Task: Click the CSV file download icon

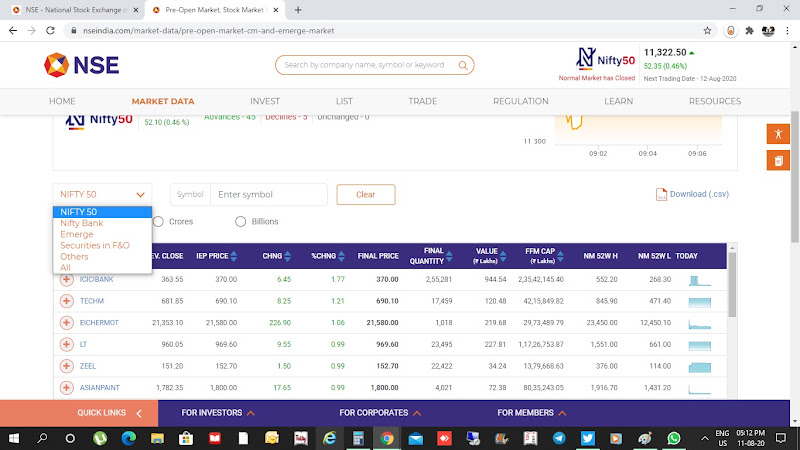Action: click(x=661, y=194)
